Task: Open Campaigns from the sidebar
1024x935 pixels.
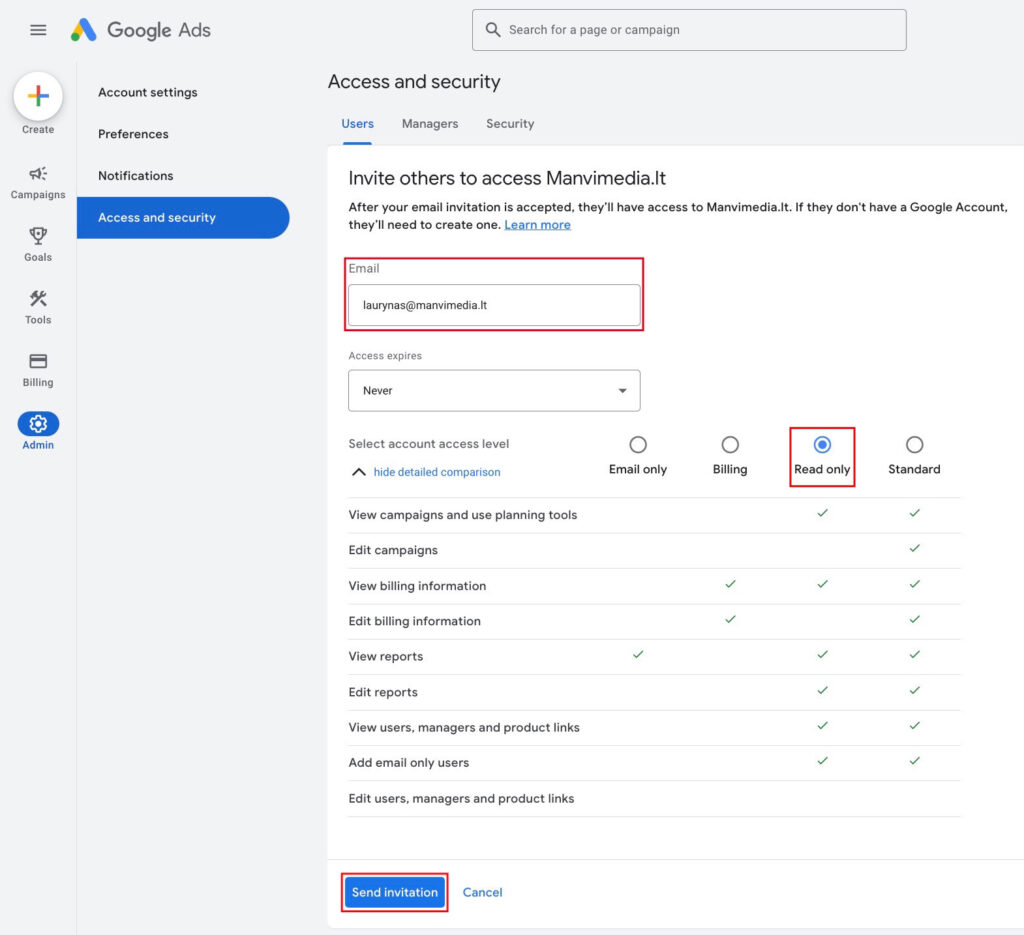Action: (x=38, y=182)
